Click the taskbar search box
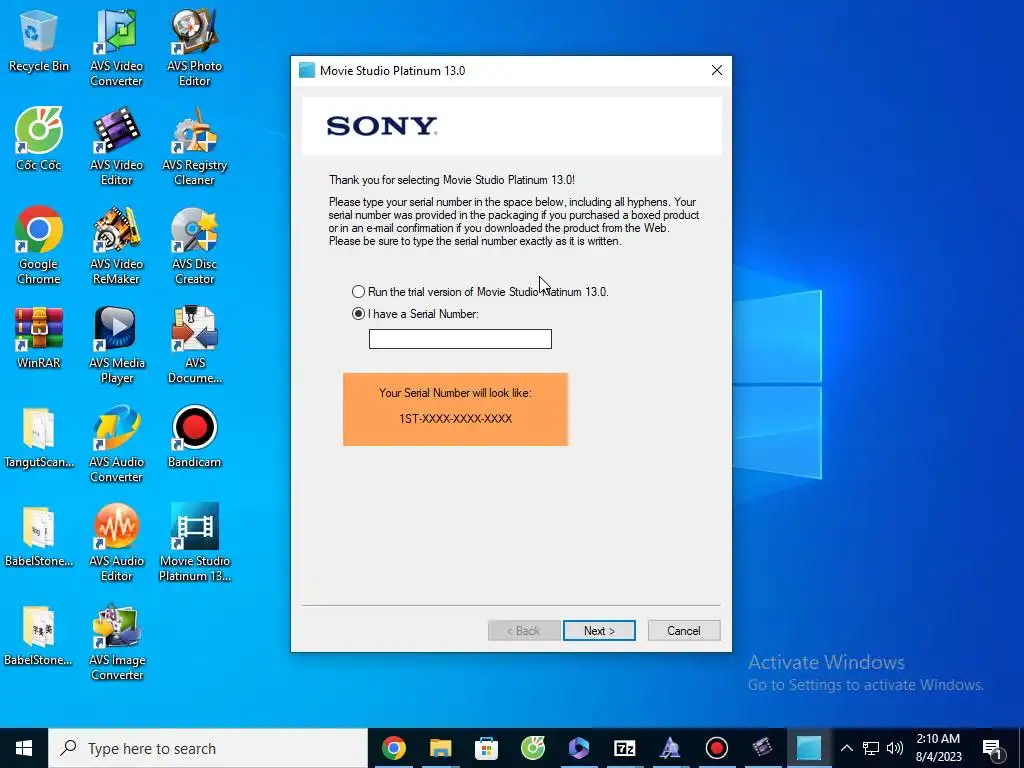The width and height of the screenshot is (1024, 768). (x=208, y=748)
